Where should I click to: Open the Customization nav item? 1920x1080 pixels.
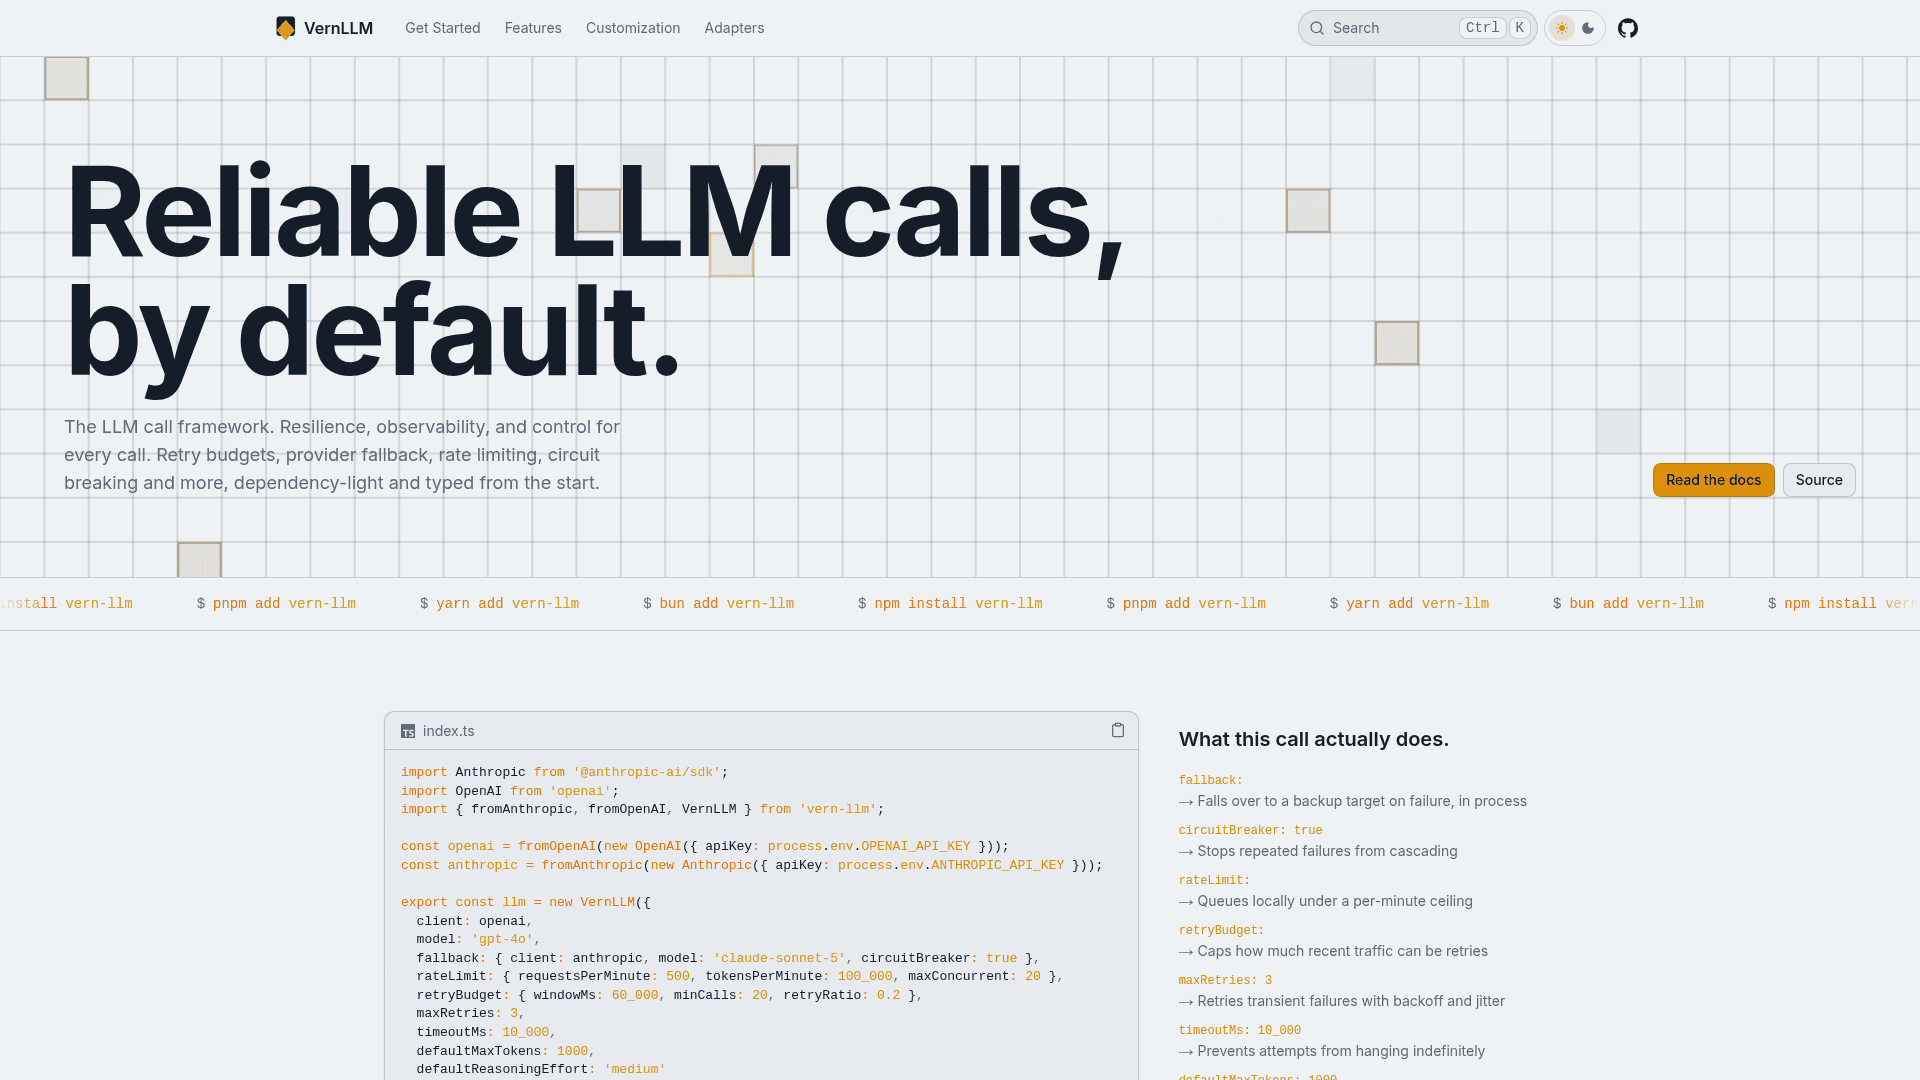[x=633, y=28]
